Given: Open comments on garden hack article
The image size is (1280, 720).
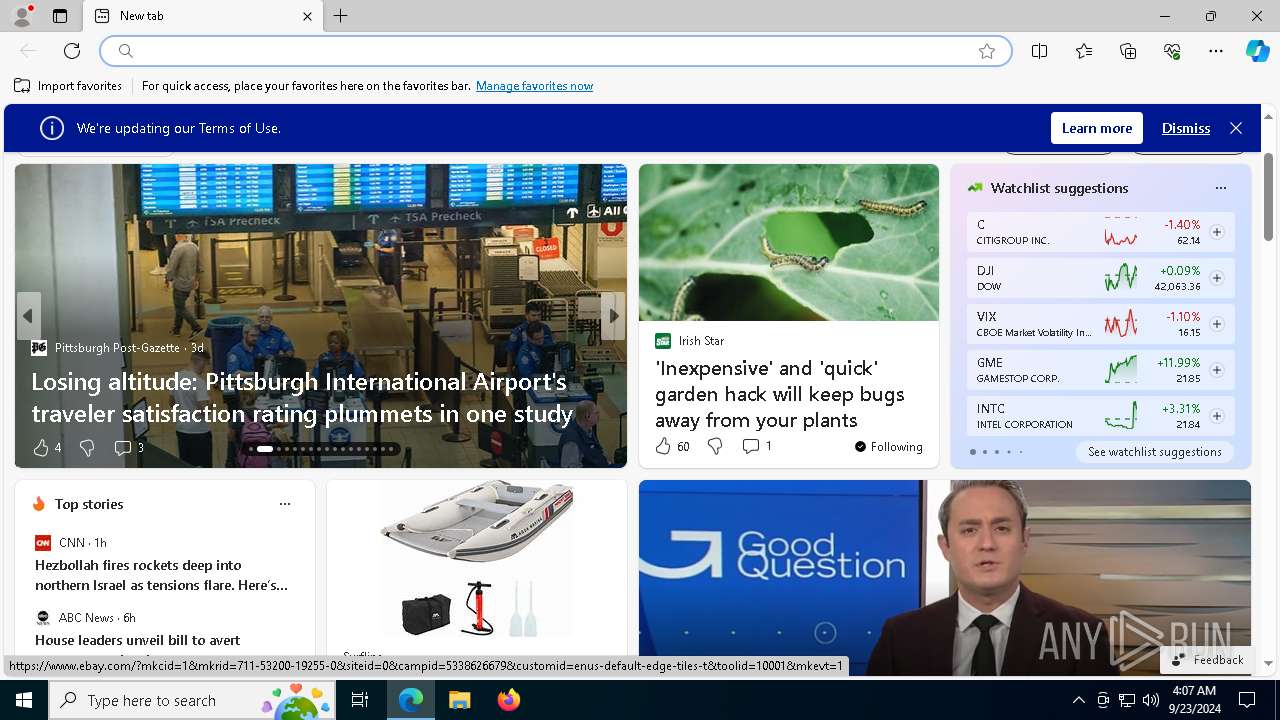Looking at the screenshot, I should tap(757, 446).
